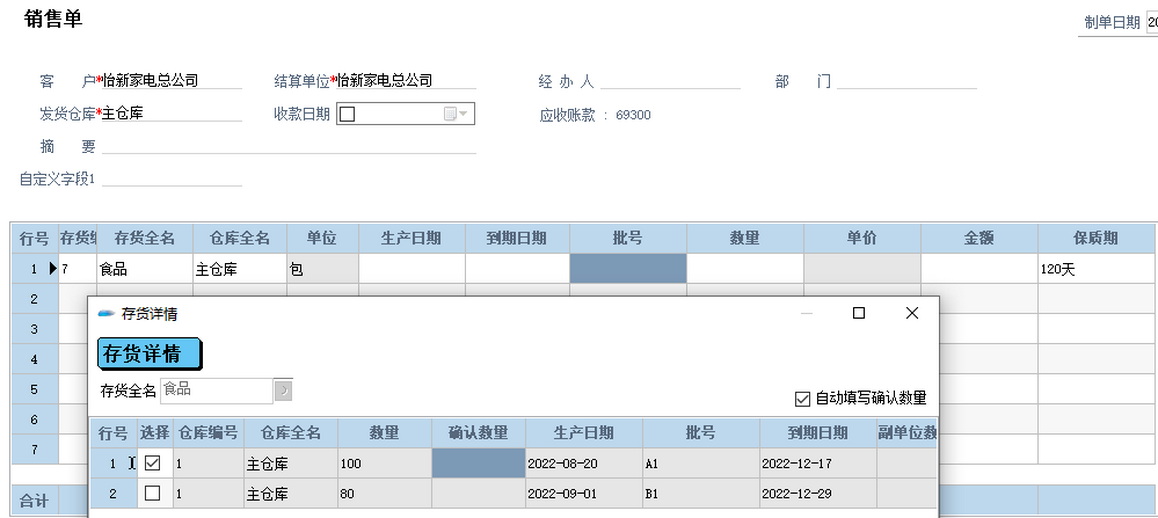Click the 摘要 text field
This screenshot has height=518, width=1158.
point(288,146)
